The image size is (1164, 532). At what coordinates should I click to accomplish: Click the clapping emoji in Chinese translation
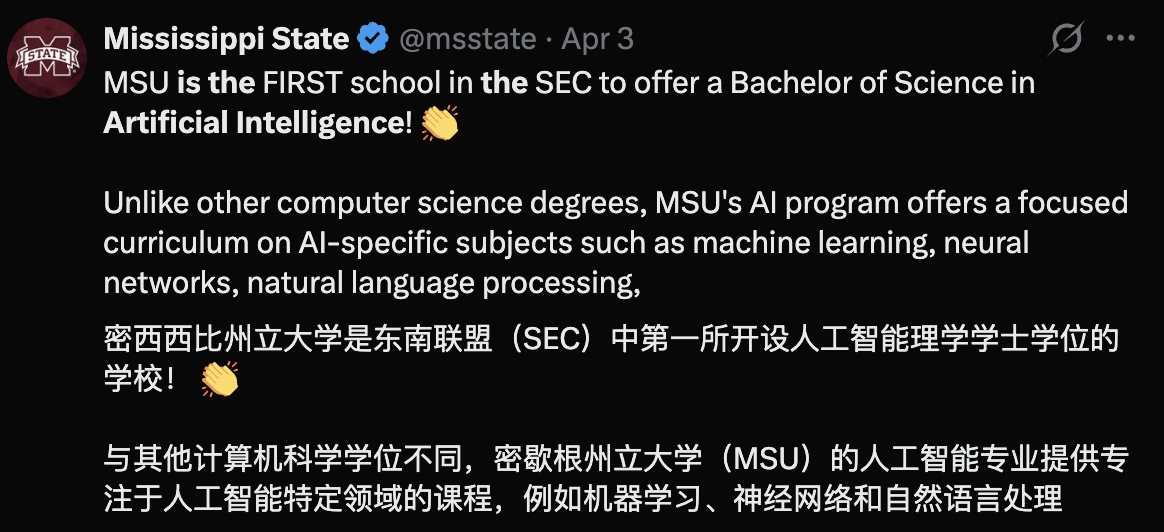pyautogui.click(x=220, y=380)
